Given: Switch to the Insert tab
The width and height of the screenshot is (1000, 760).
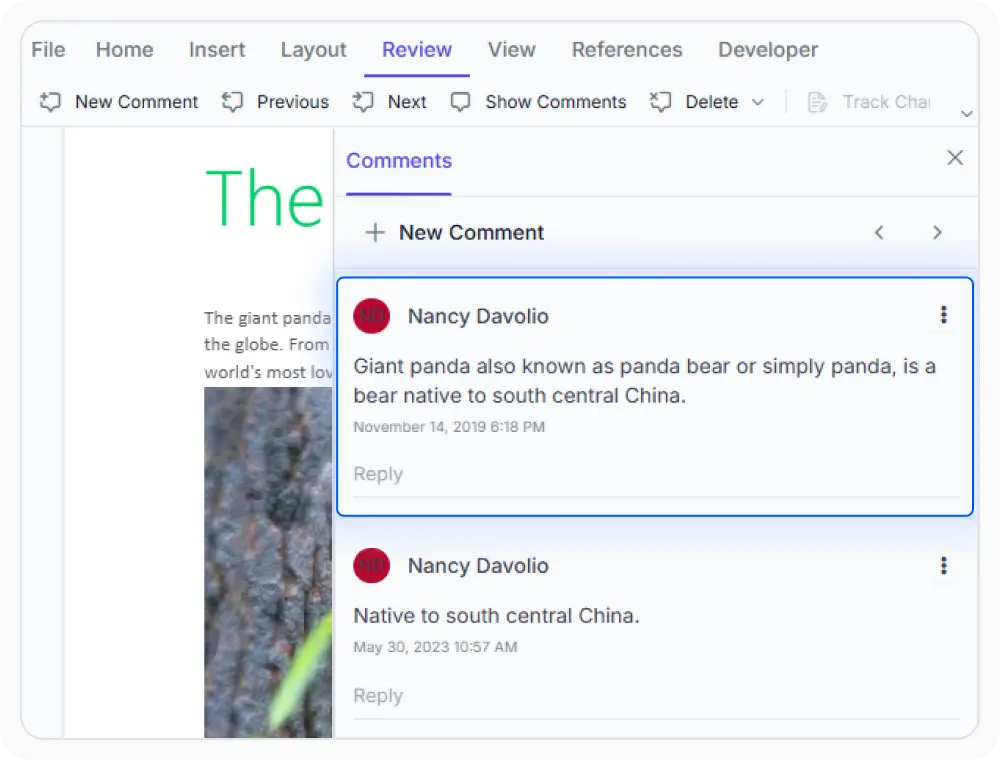Looking at the screenshot, I should click(217, 50).
